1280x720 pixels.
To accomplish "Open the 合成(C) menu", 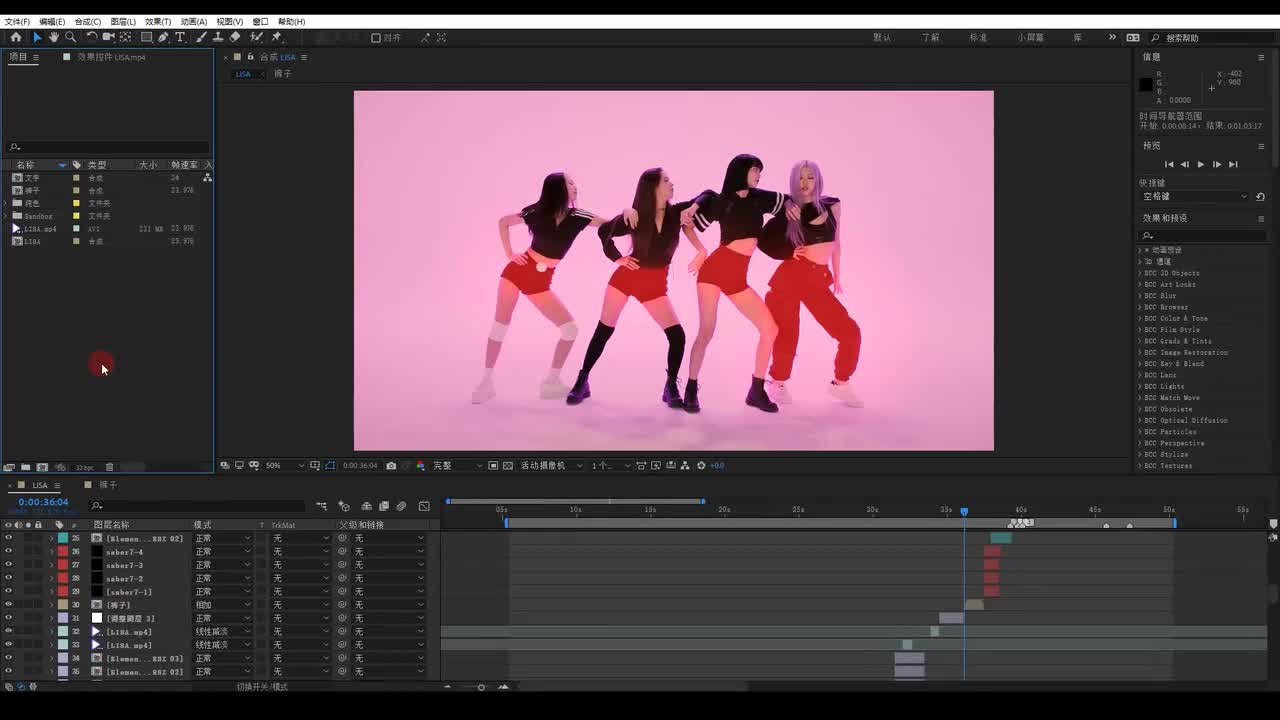I will 87,21.
